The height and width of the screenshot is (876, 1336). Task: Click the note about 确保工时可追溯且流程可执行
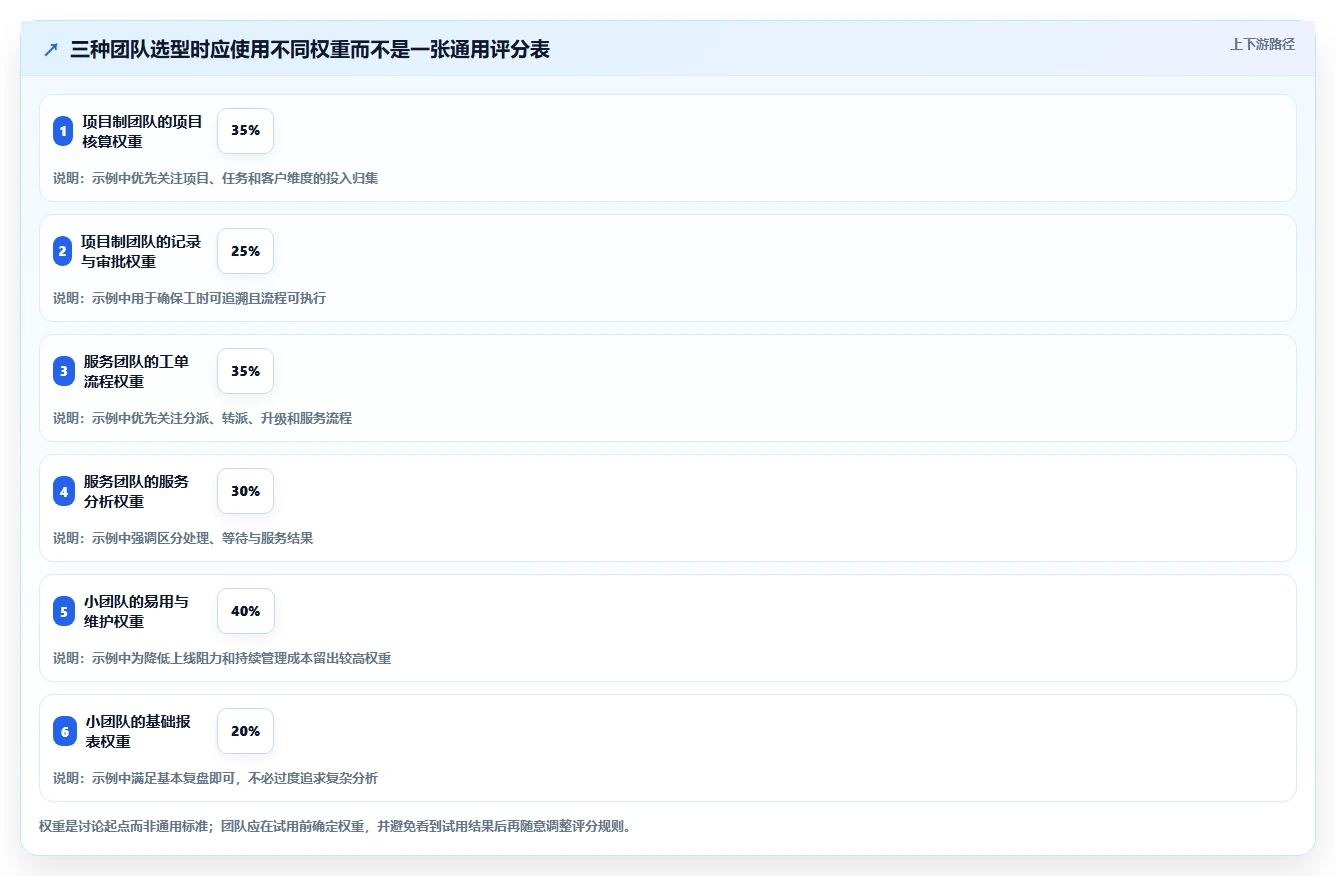coord(189,298)
